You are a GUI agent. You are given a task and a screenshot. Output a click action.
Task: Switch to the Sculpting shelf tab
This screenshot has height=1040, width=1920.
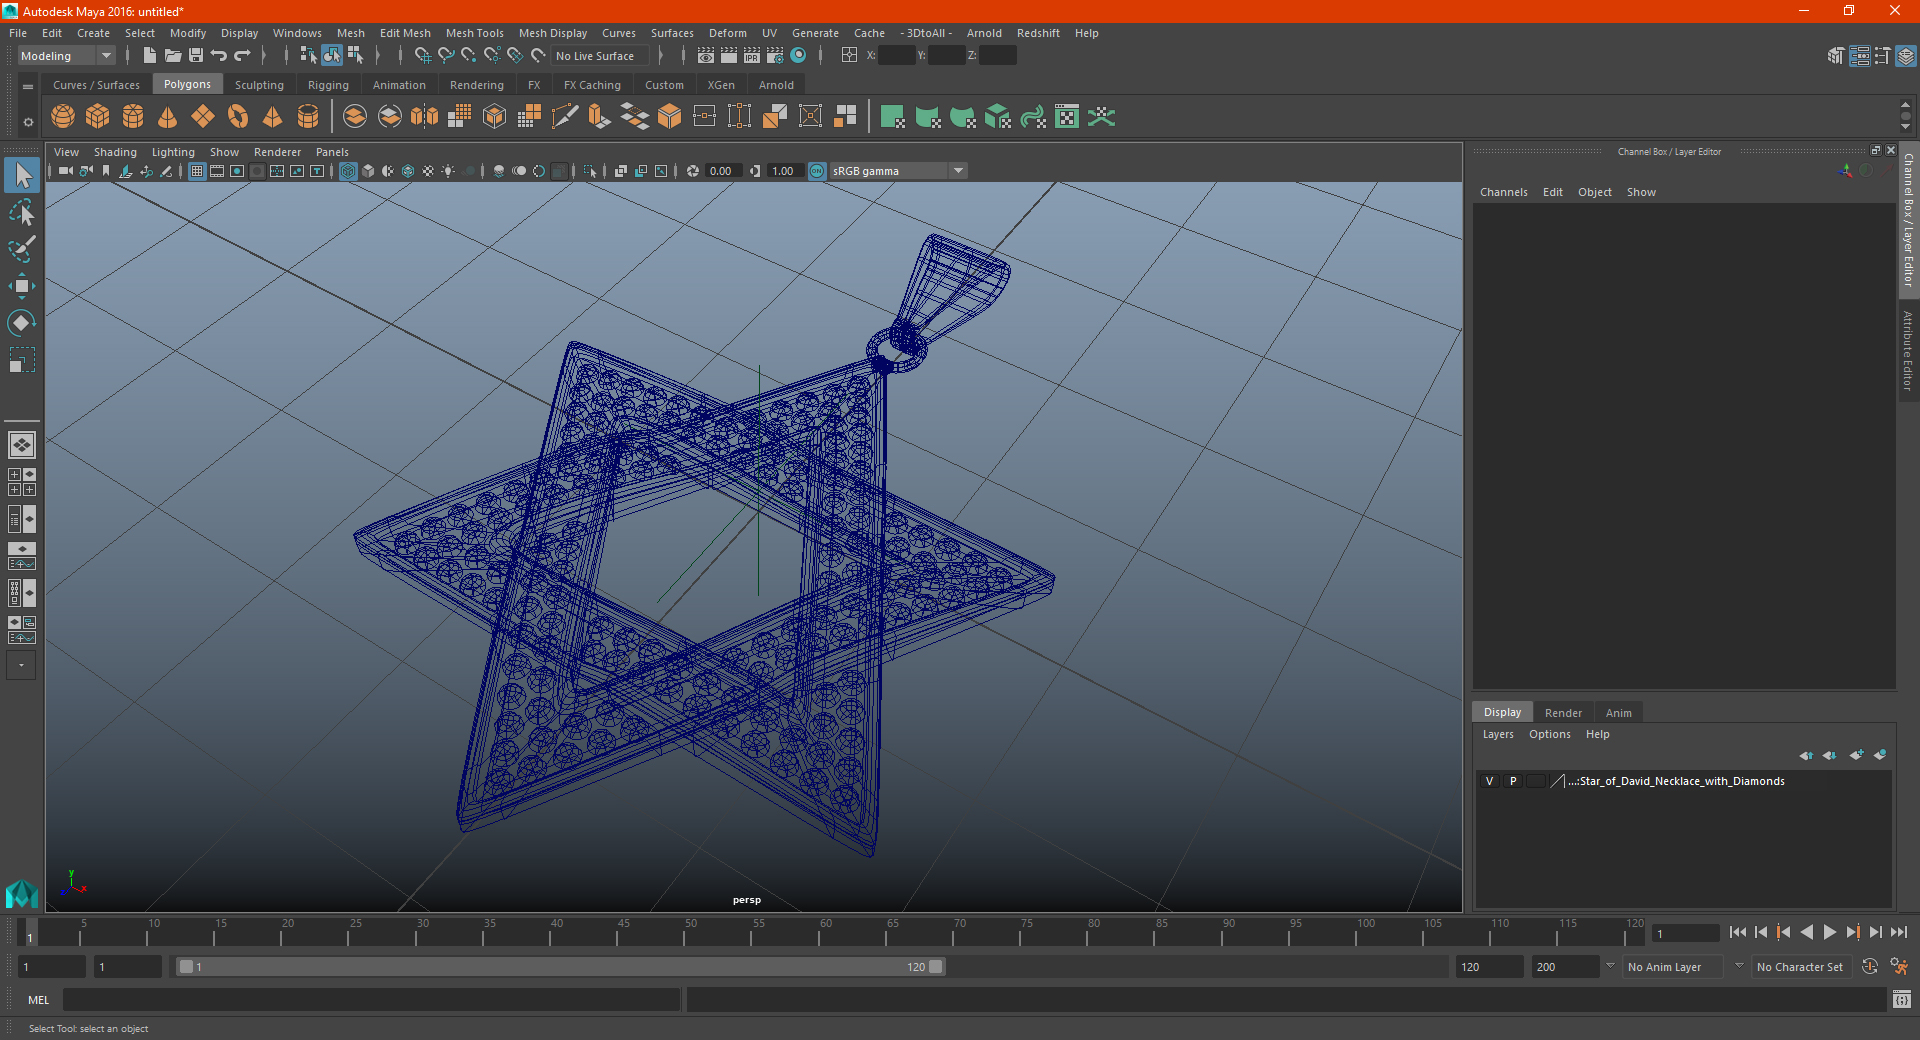[259, 85]
